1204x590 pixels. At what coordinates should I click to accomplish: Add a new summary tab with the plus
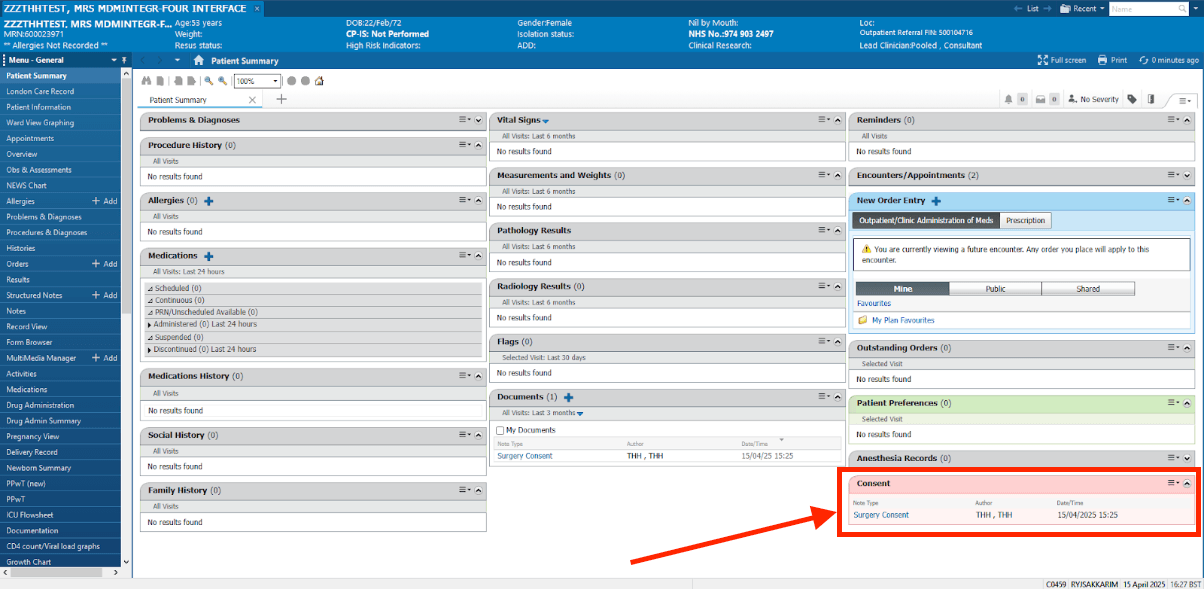pyautogui.click(x=281, y=99)
